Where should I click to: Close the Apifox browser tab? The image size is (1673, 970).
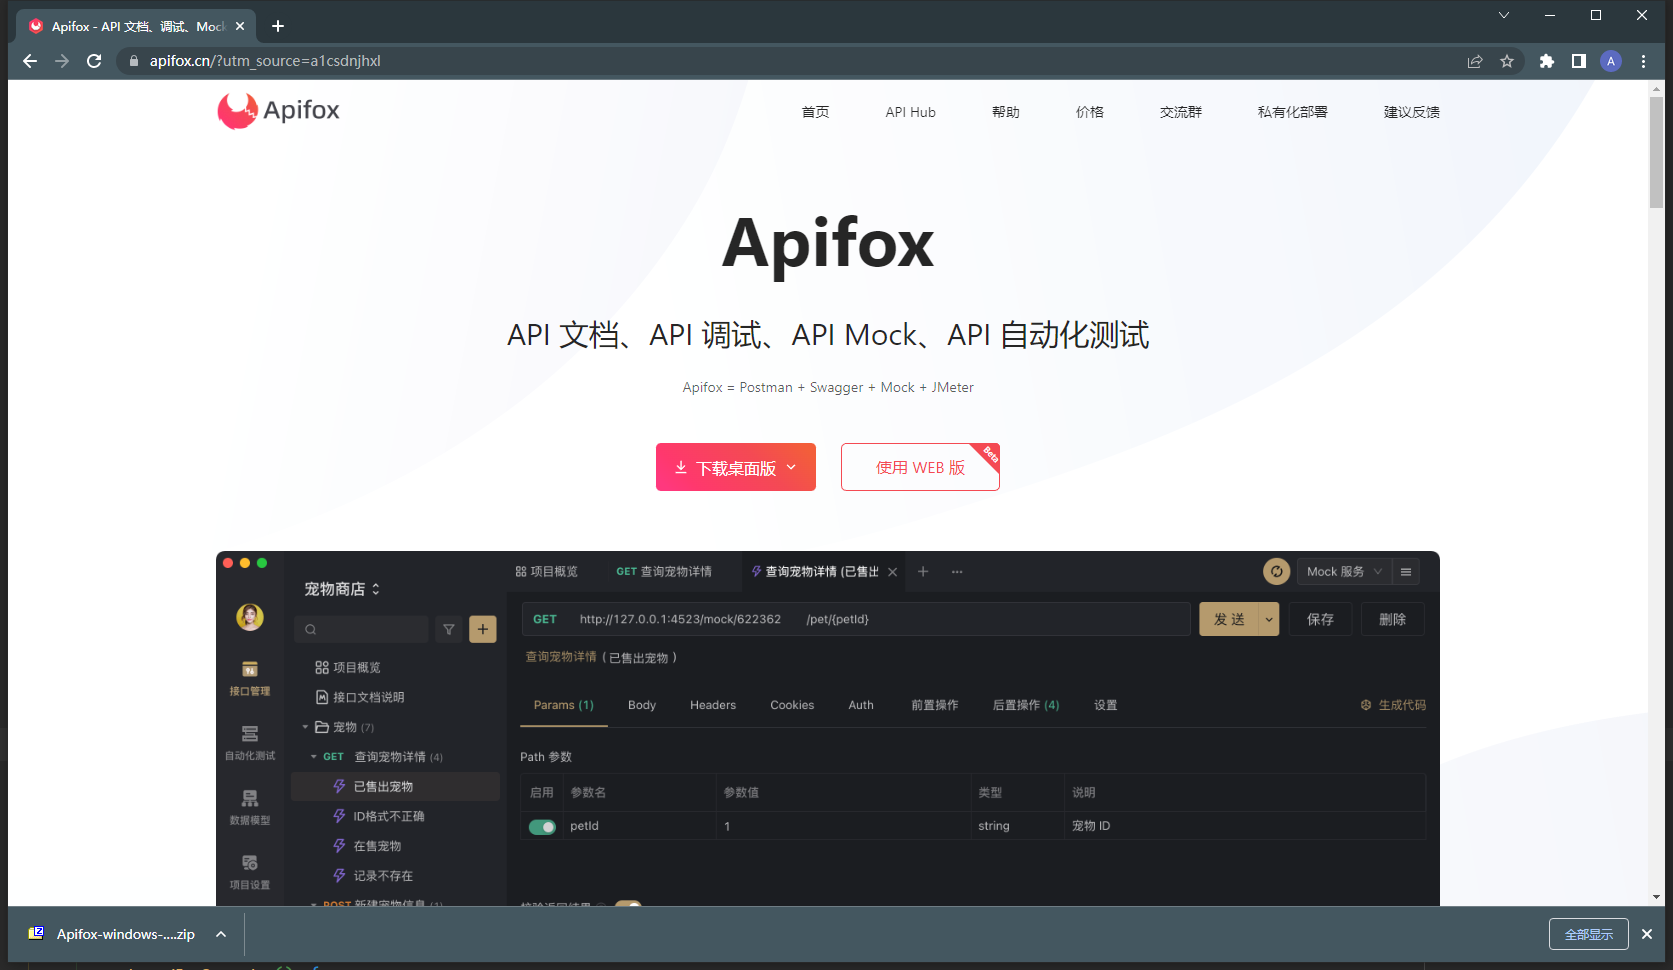240,26
